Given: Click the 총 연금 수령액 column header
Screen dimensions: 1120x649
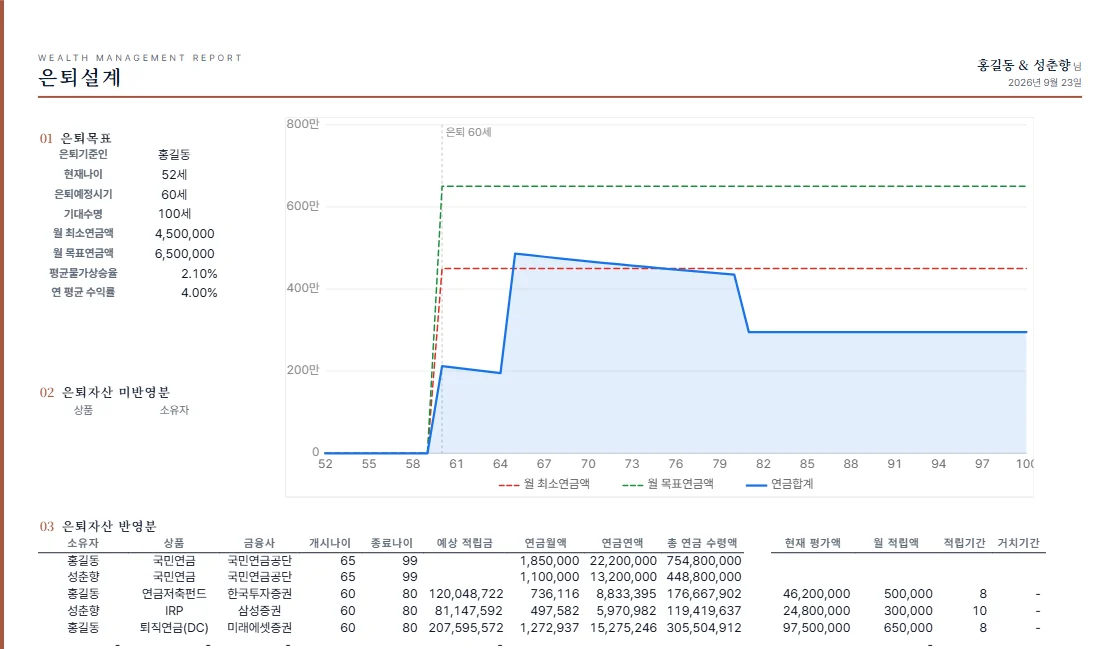Looking at the screenshot, I should [x=702, y=543].
